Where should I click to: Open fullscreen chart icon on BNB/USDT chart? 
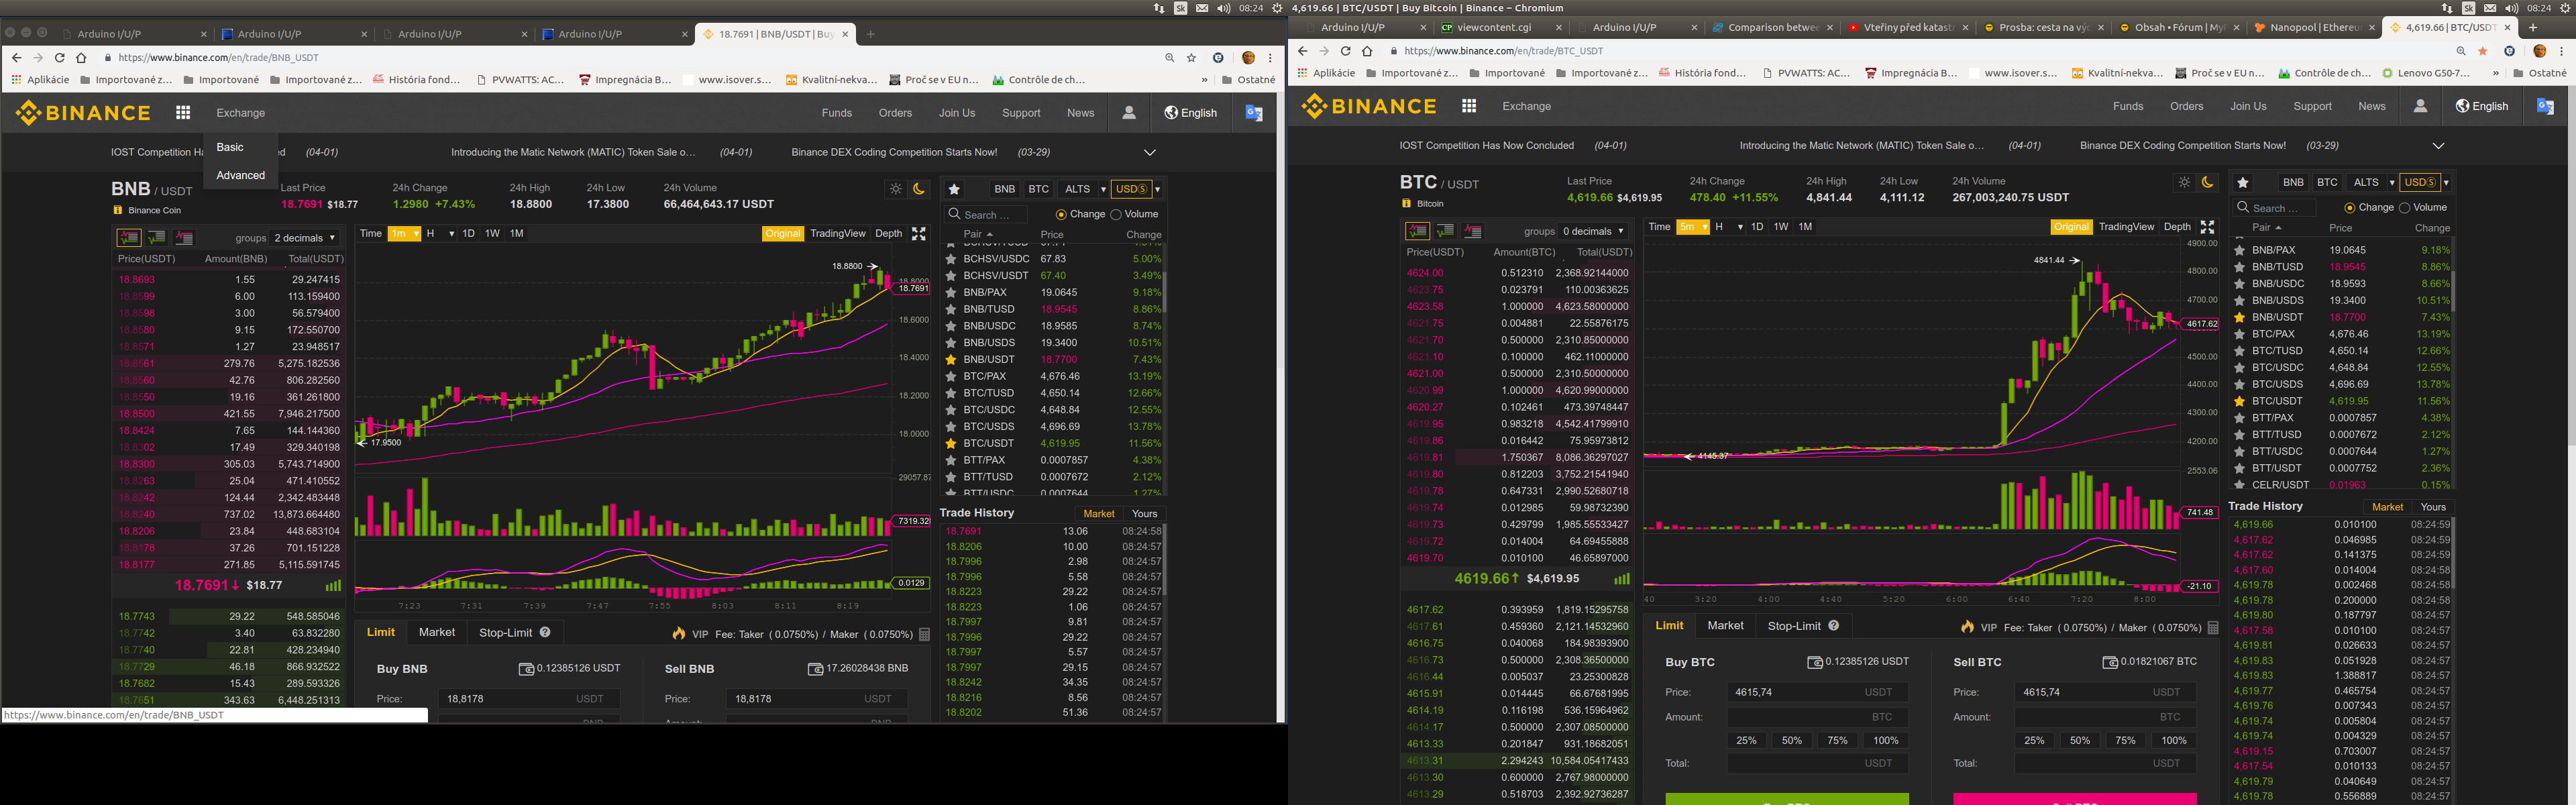coord(918,234)
